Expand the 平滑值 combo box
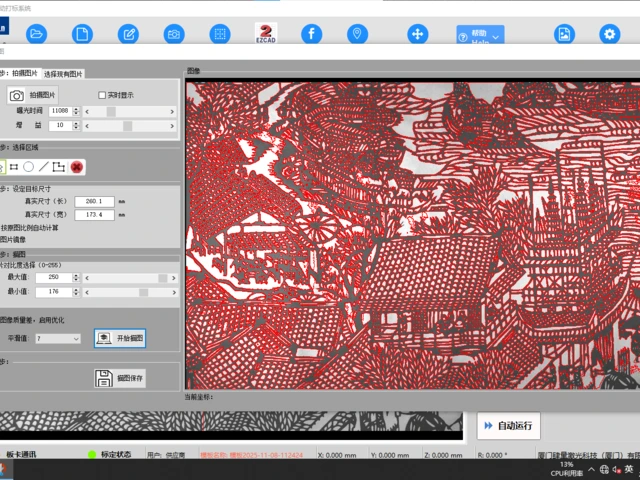 click(x=58, y=338)
